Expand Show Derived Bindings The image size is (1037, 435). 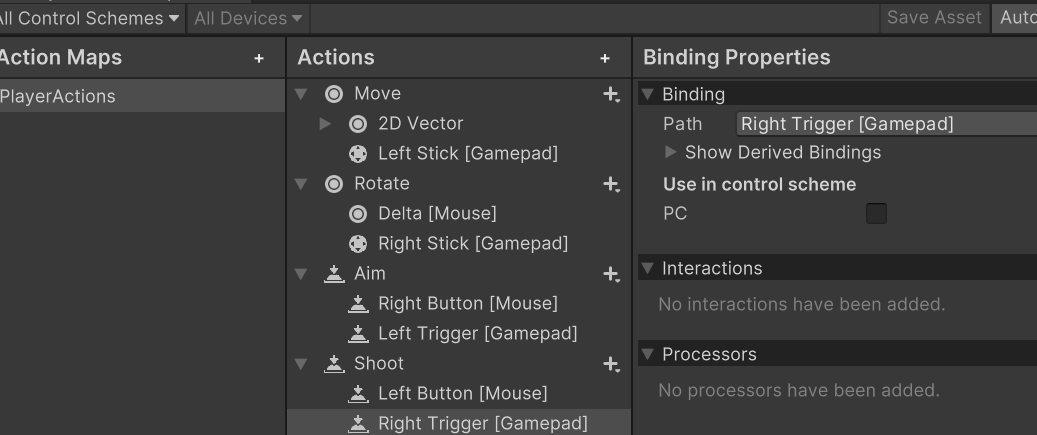670,153
